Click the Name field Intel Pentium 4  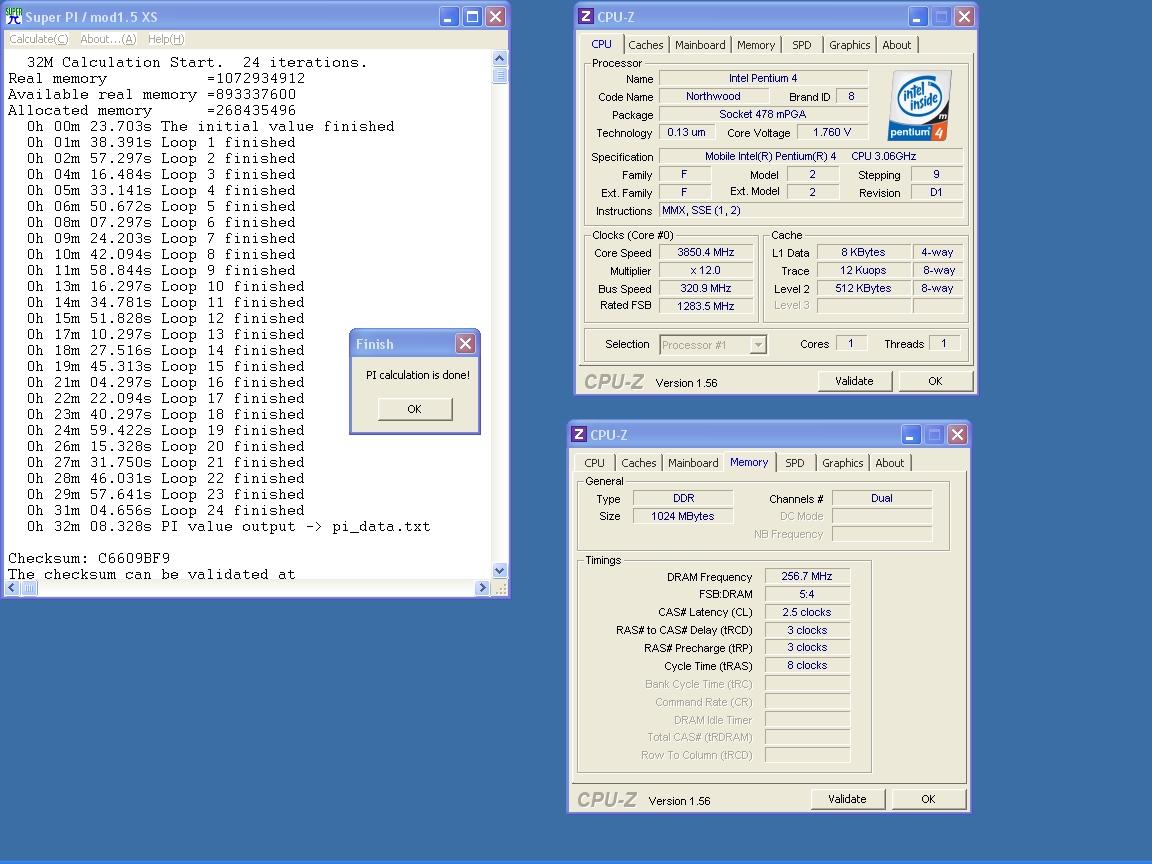tap(763, 78)
